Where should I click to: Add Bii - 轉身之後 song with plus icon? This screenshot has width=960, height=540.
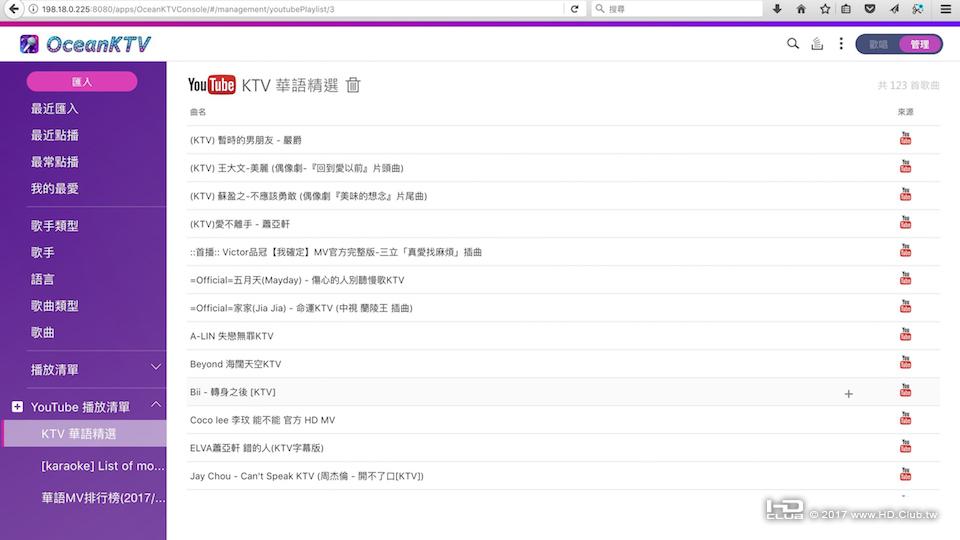(849, 394)
